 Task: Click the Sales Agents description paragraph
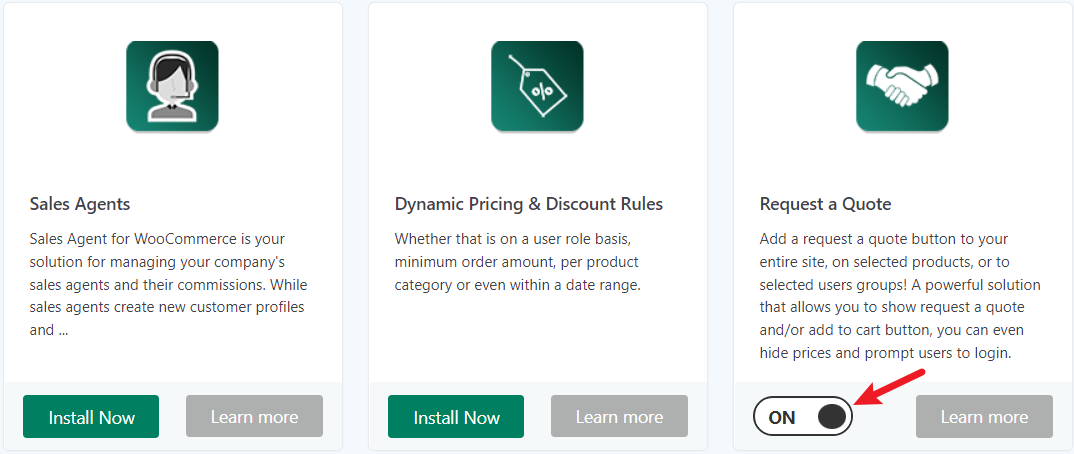point(167,285)
